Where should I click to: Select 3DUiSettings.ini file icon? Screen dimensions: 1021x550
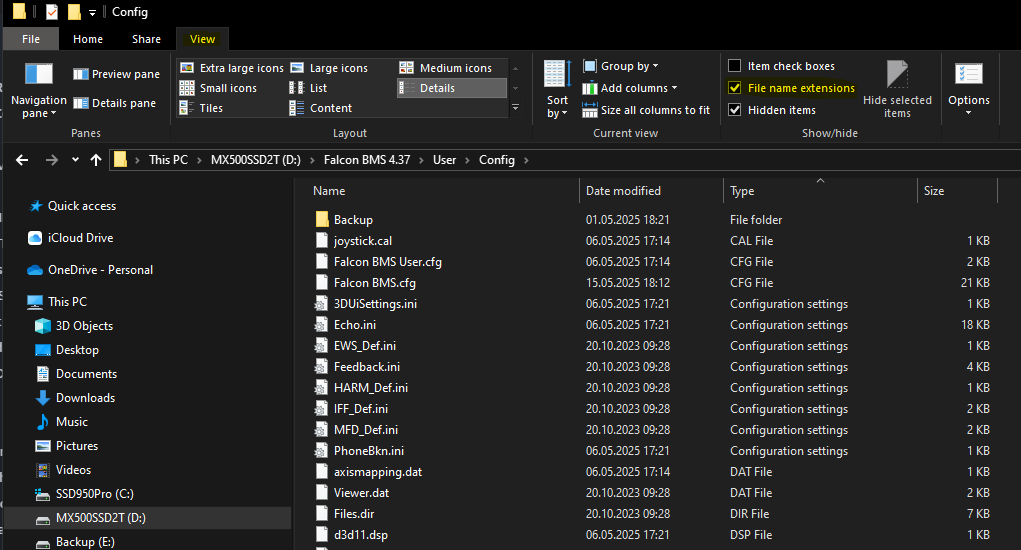(321, 303)
